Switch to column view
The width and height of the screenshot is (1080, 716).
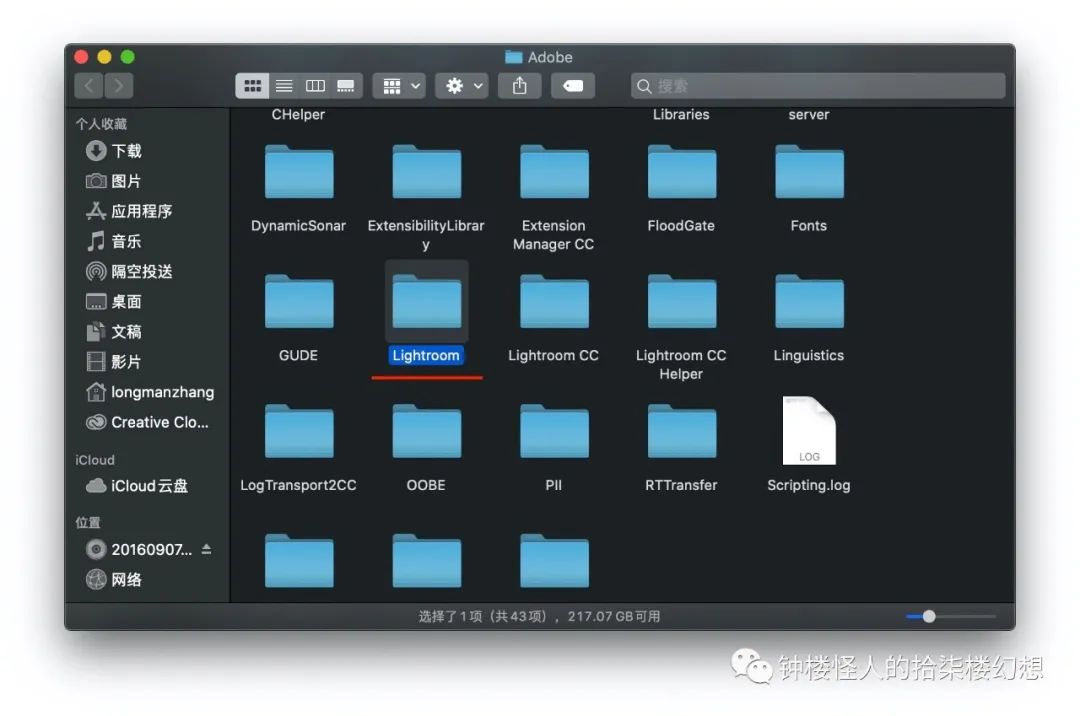[x=315, y=86]
